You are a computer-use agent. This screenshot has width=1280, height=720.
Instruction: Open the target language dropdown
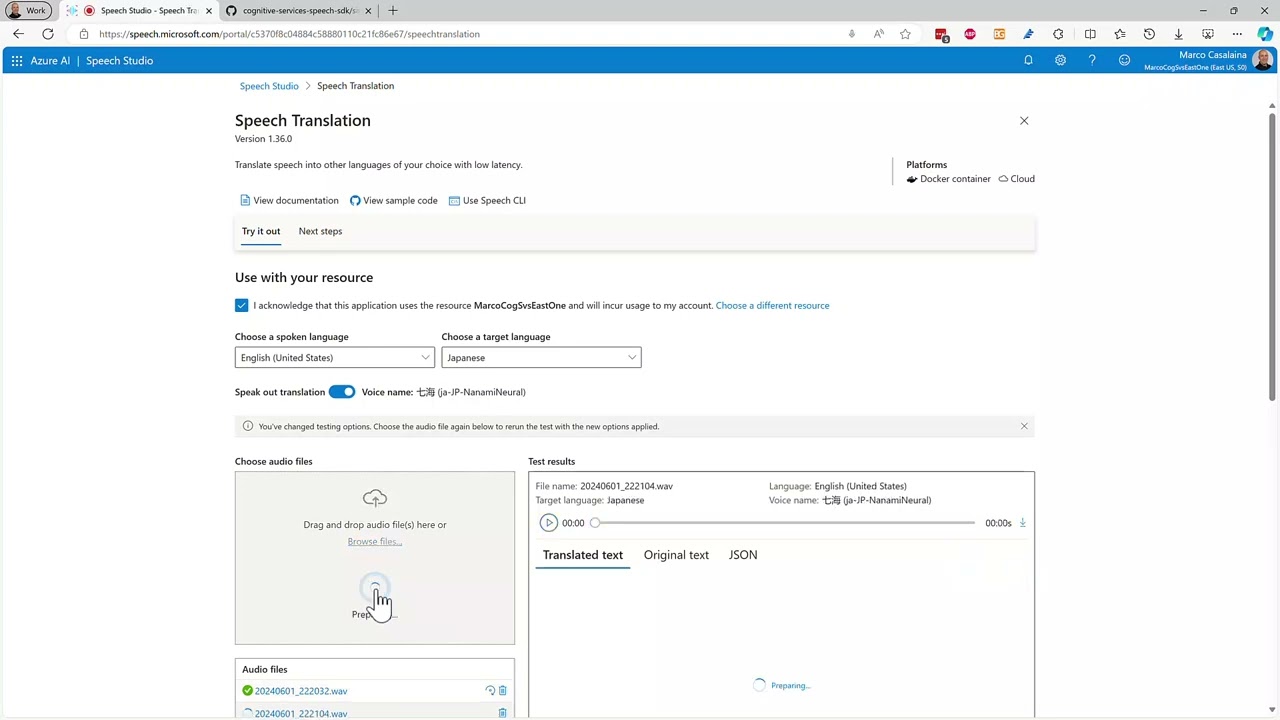(x=541, y=358)
